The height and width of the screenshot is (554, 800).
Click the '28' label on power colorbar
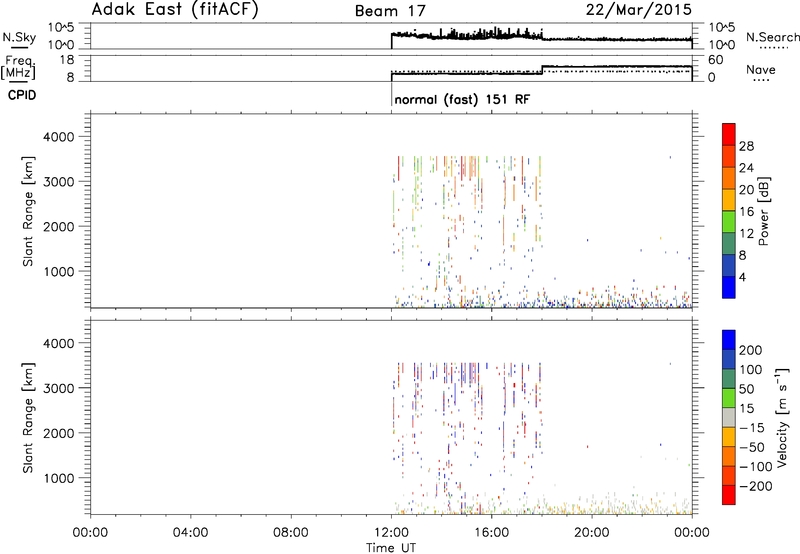point(746,146)
